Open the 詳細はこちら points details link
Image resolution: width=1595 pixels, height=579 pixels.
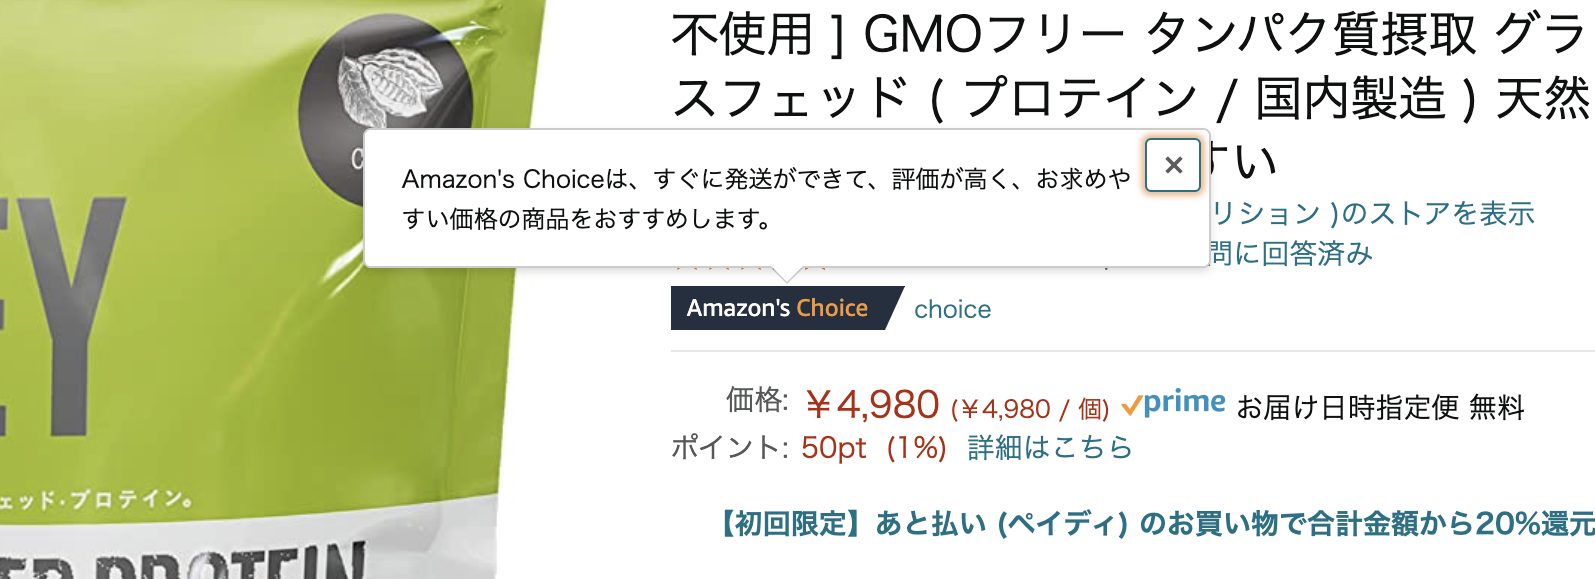coord(1049,447)
